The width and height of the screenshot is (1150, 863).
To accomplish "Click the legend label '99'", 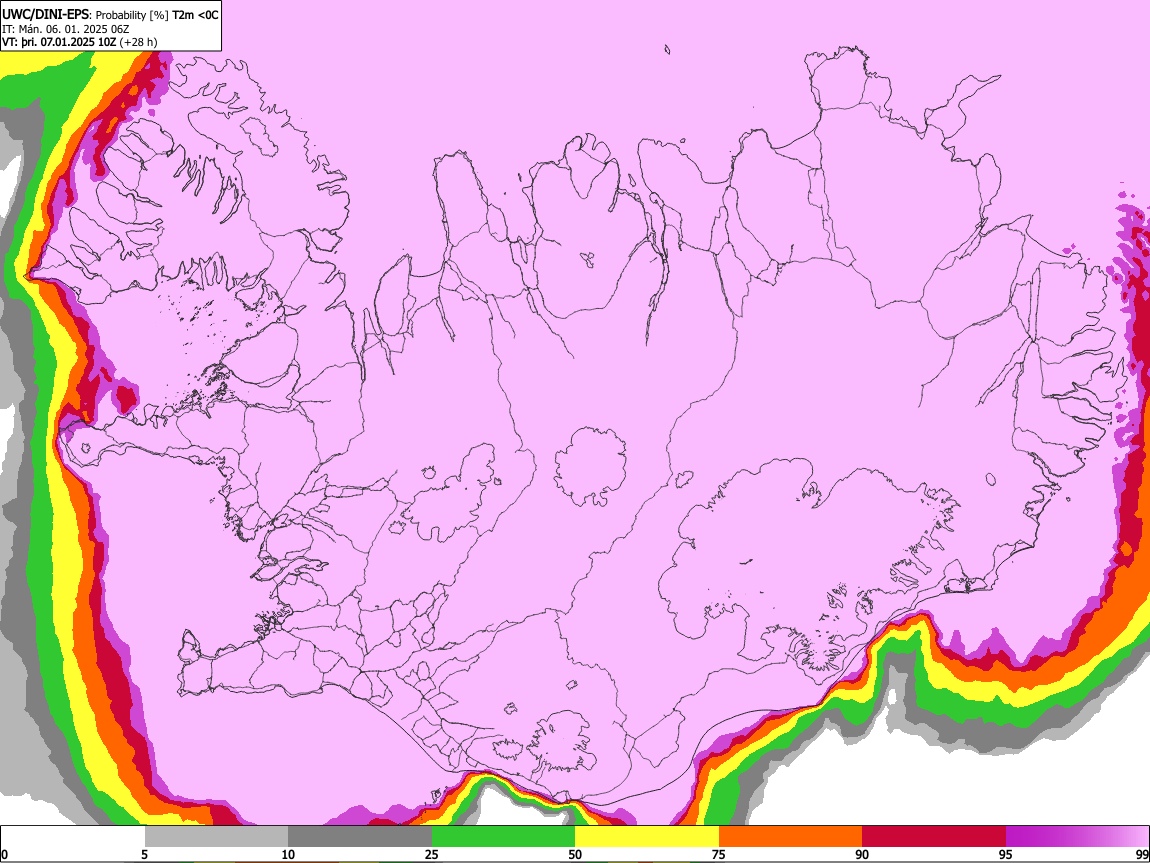I will click(x=1142, y=855).
